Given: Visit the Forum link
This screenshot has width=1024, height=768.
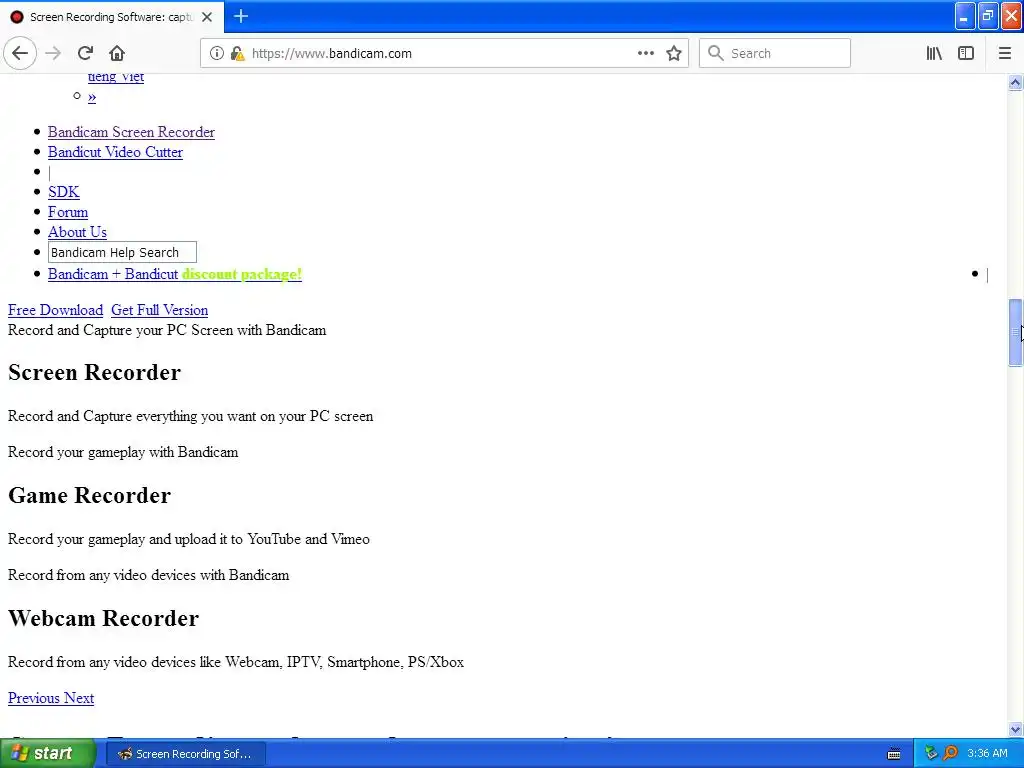Looking at the screenshot, I should click(x=68, y=212).
